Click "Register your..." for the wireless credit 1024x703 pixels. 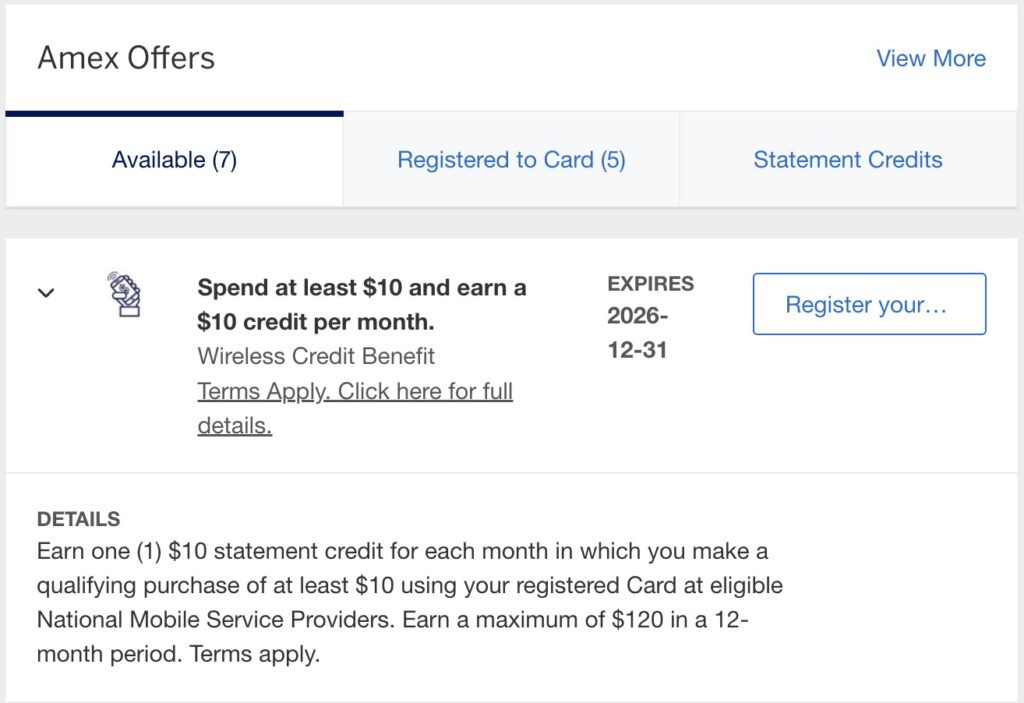868,304
